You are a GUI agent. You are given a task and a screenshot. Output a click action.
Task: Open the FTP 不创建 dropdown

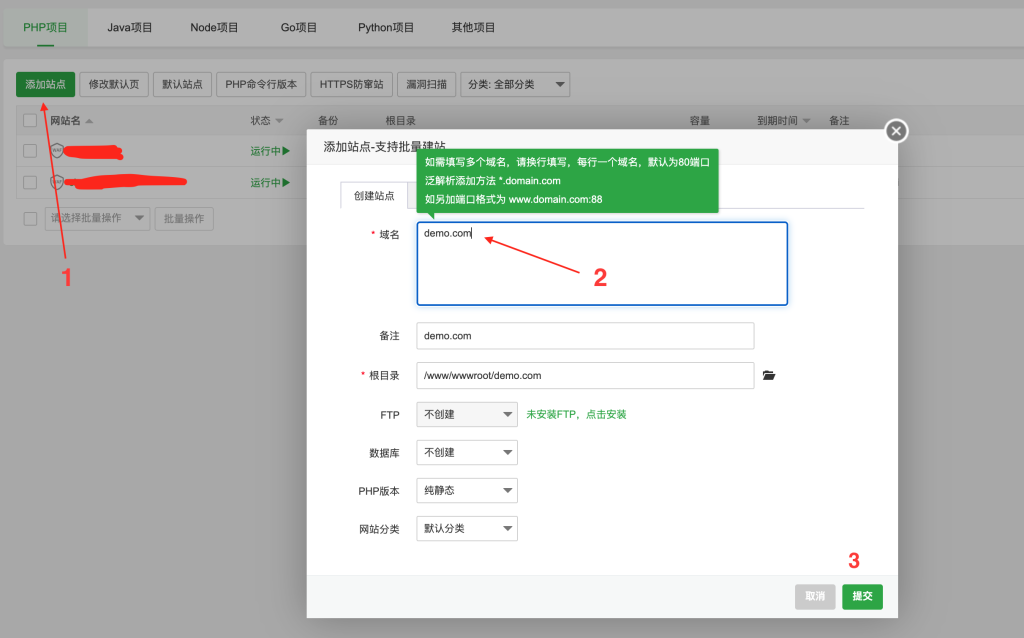point(467,414)
